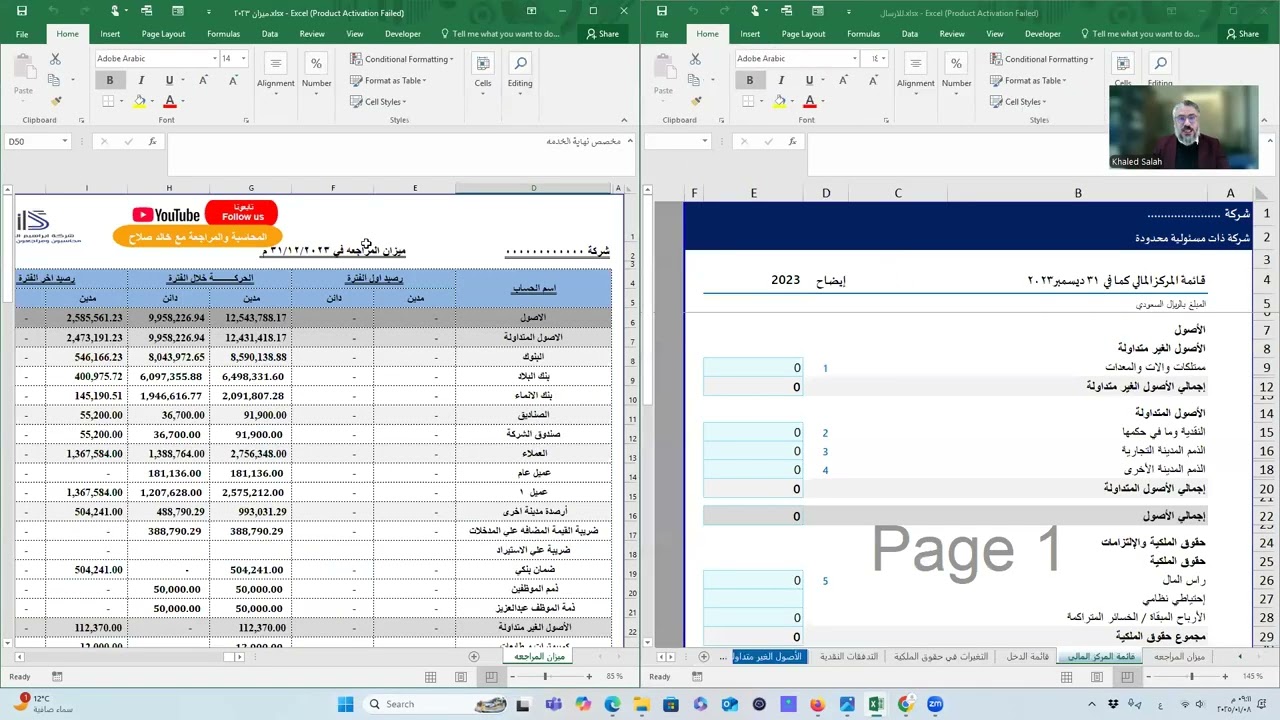Open Page Layout tab in right window
This screenshot has width=1280, height=720.
(803, 33)
